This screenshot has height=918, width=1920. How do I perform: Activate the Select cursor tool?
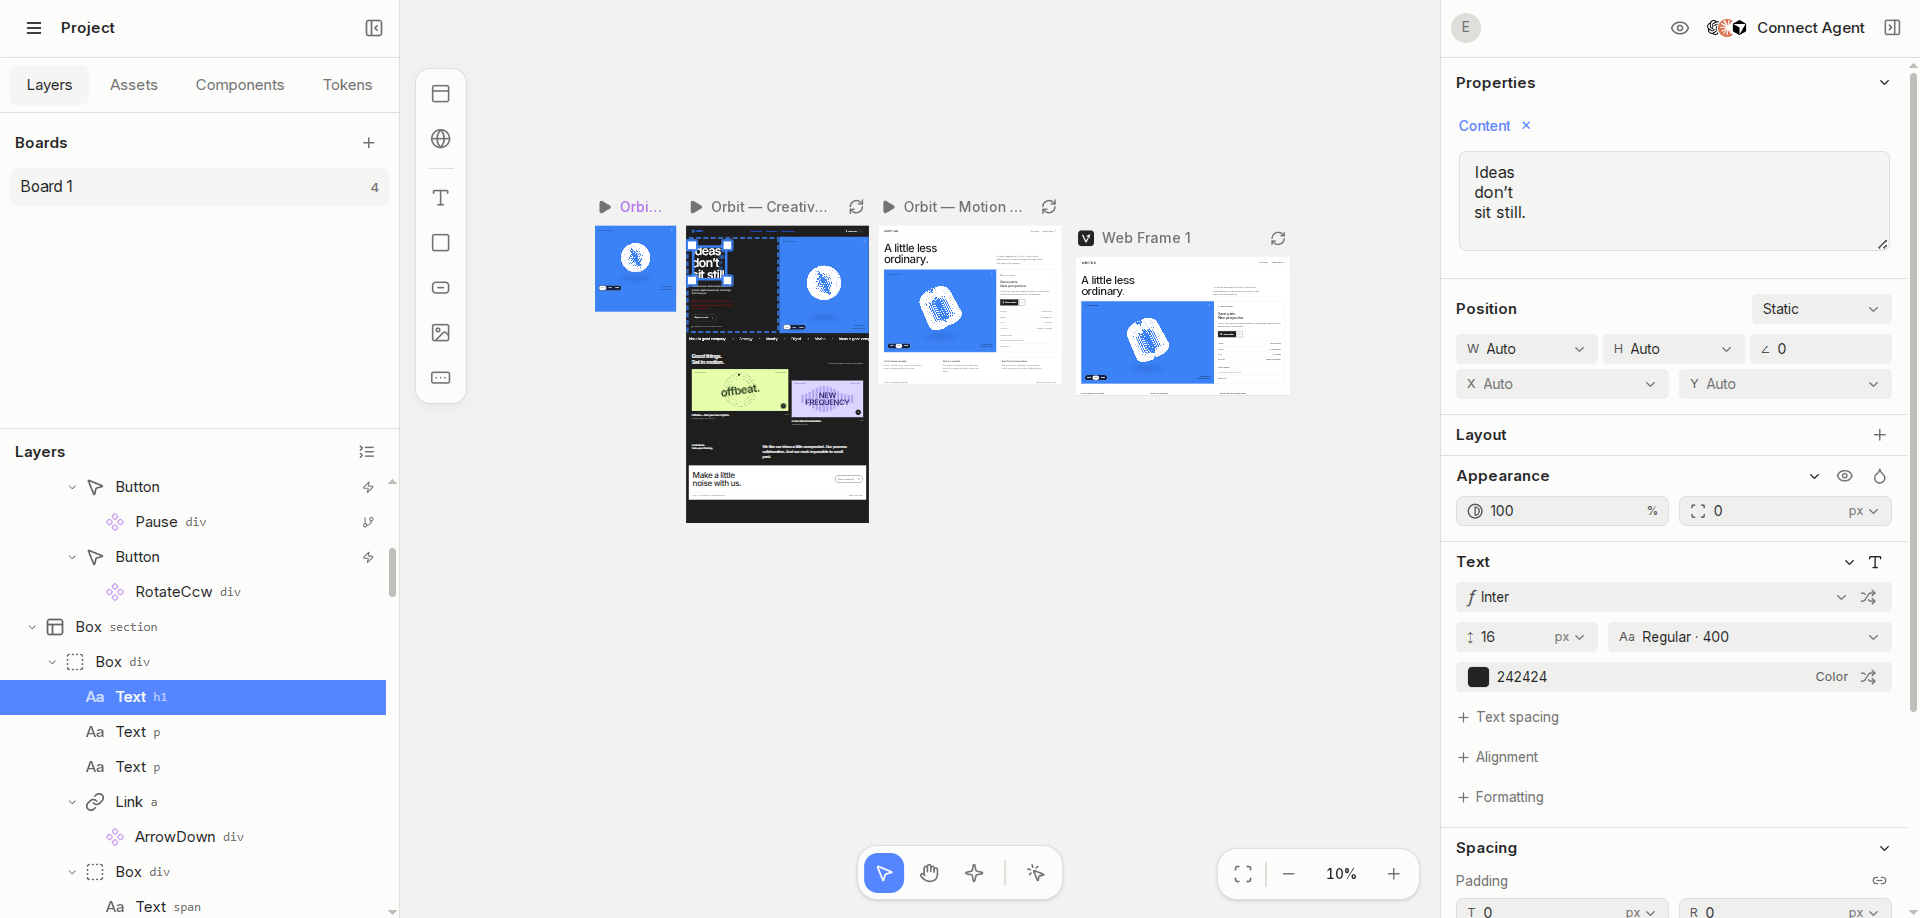click(884, 874)
